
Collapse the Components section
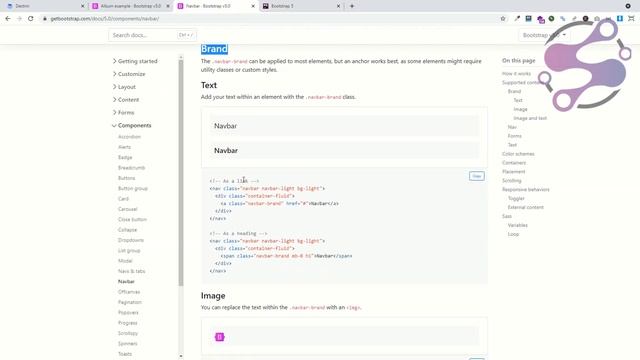[131, 125]
